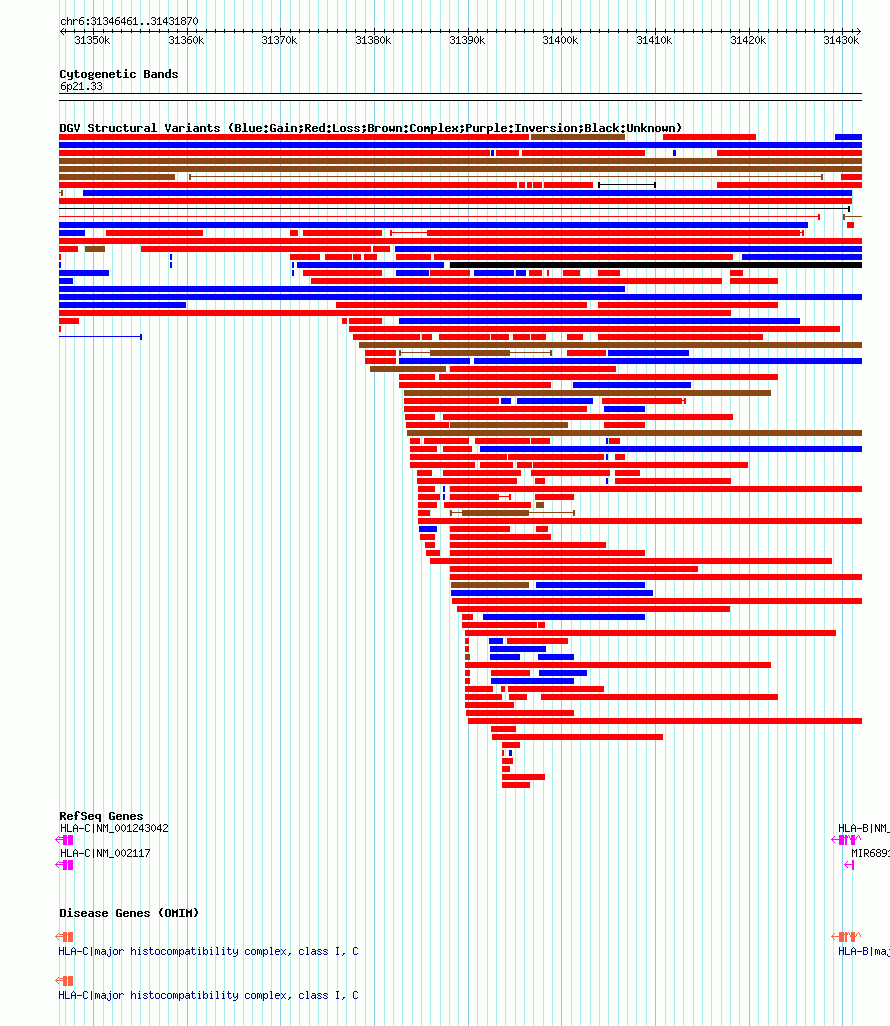The height and width of the screenshot is (1026, 890).
Task: Open the first HLA-C major histocompatibility complex link
Action: [208, 951]
